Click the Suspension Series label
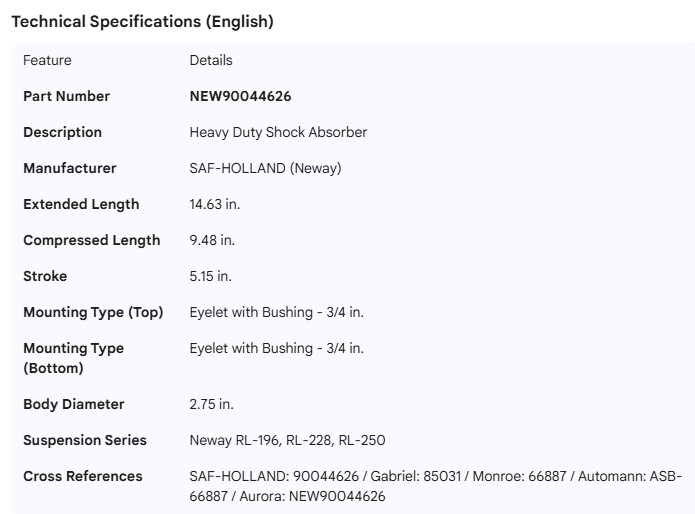 85,440
